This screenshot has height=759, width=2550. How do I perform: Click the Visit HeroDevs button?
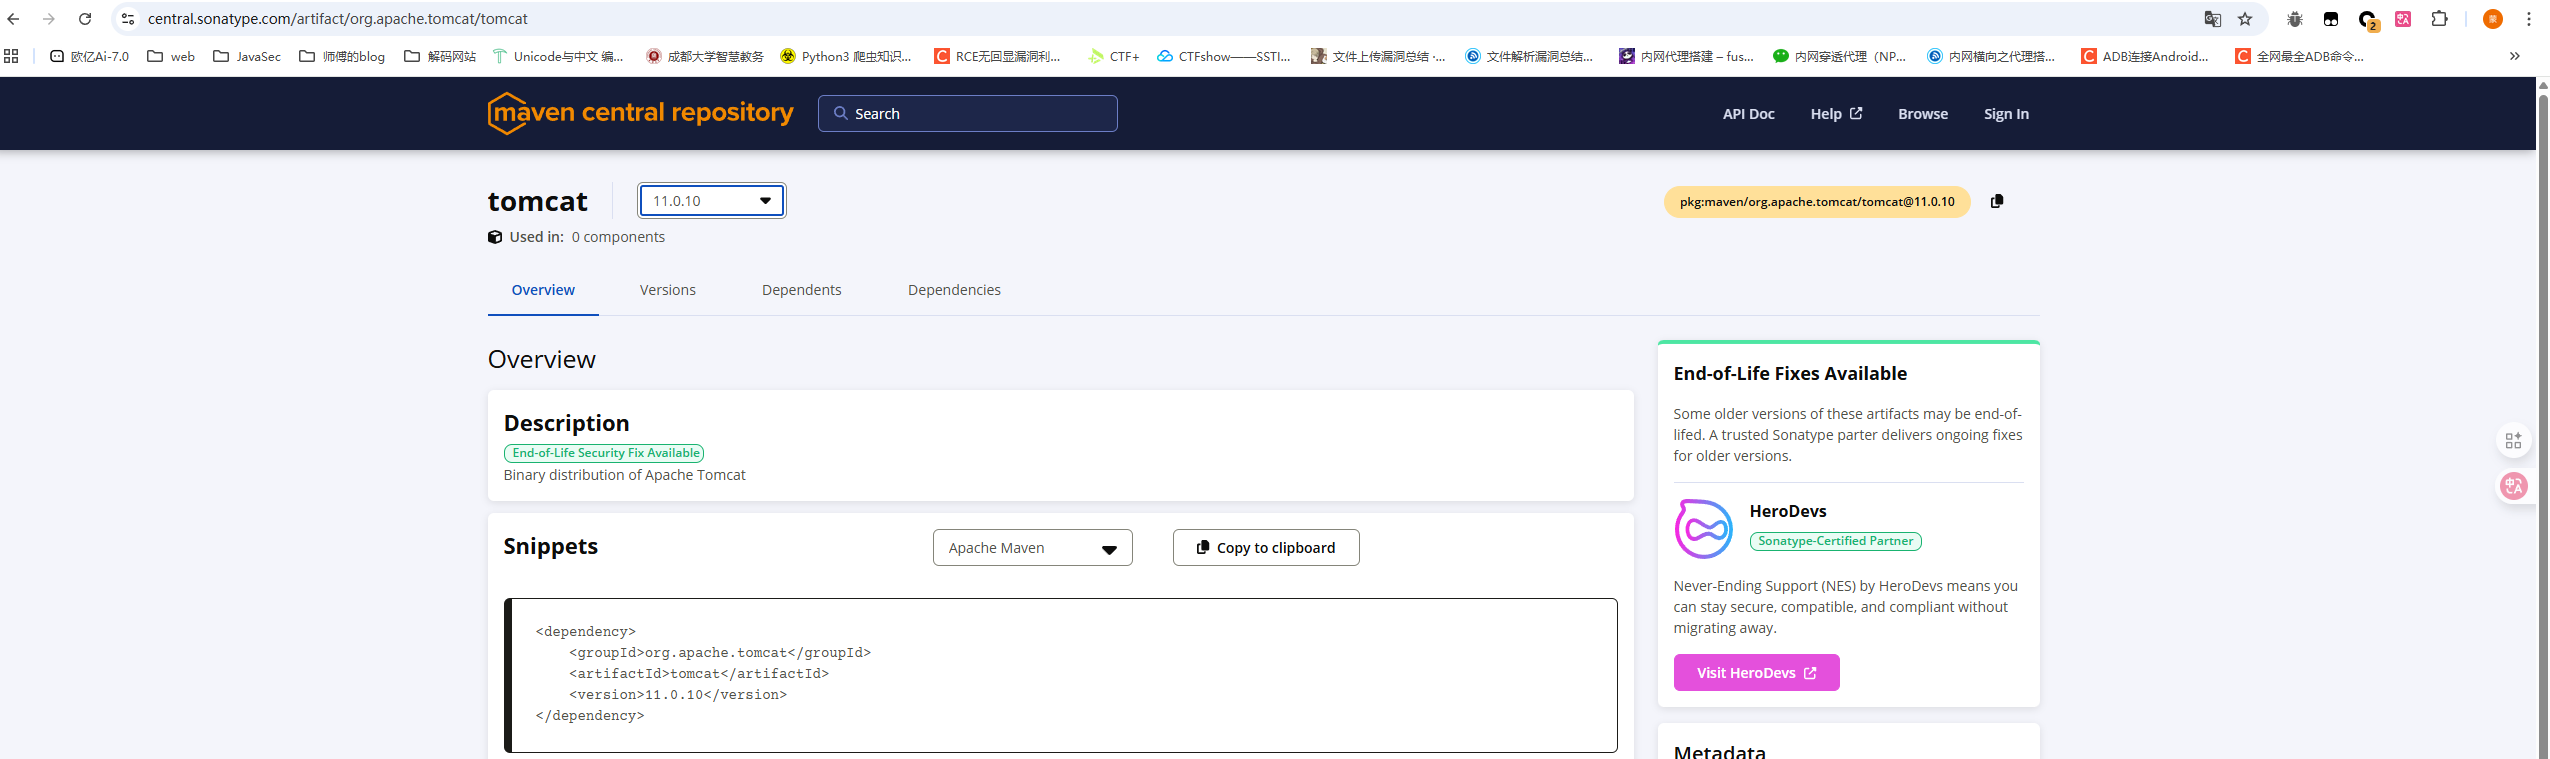pos(1756,673)
